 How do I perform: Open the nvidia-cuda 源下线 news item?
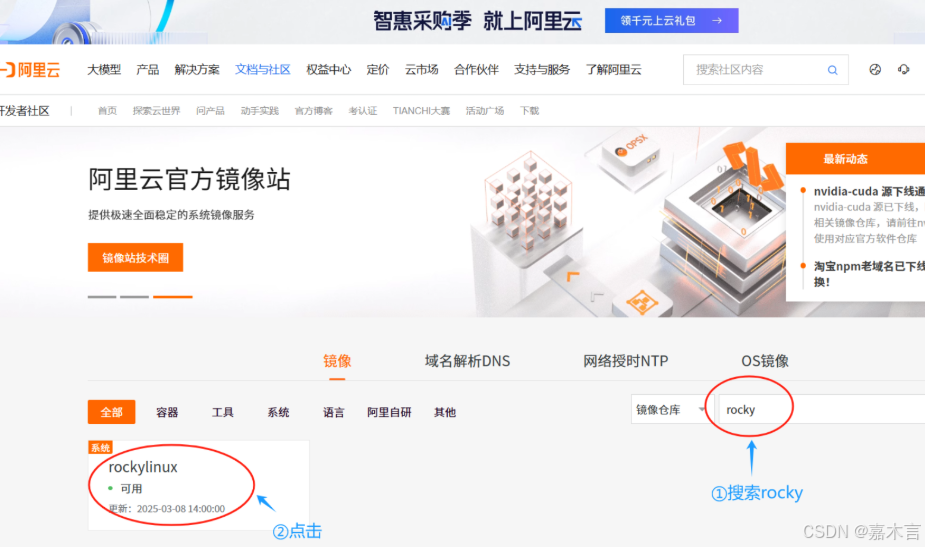click(869, 191)
